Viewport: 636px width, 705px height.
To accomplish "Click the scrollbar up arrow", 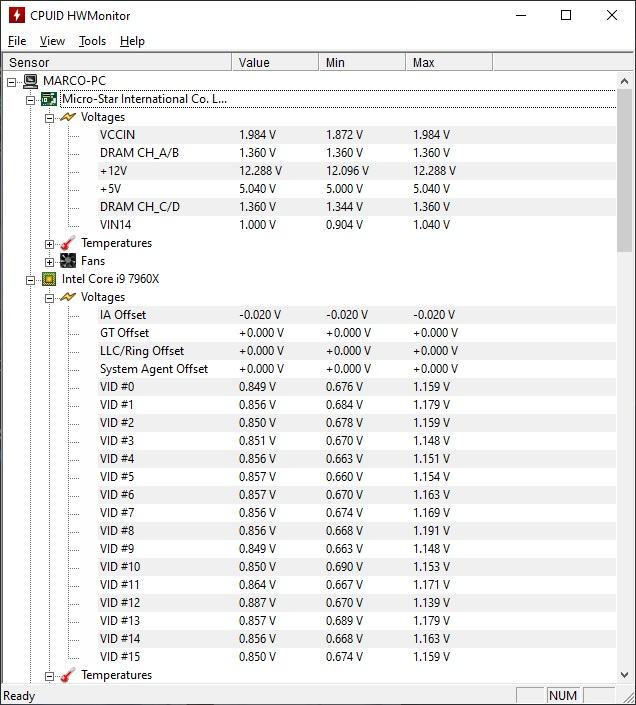I will click(624, 81).
